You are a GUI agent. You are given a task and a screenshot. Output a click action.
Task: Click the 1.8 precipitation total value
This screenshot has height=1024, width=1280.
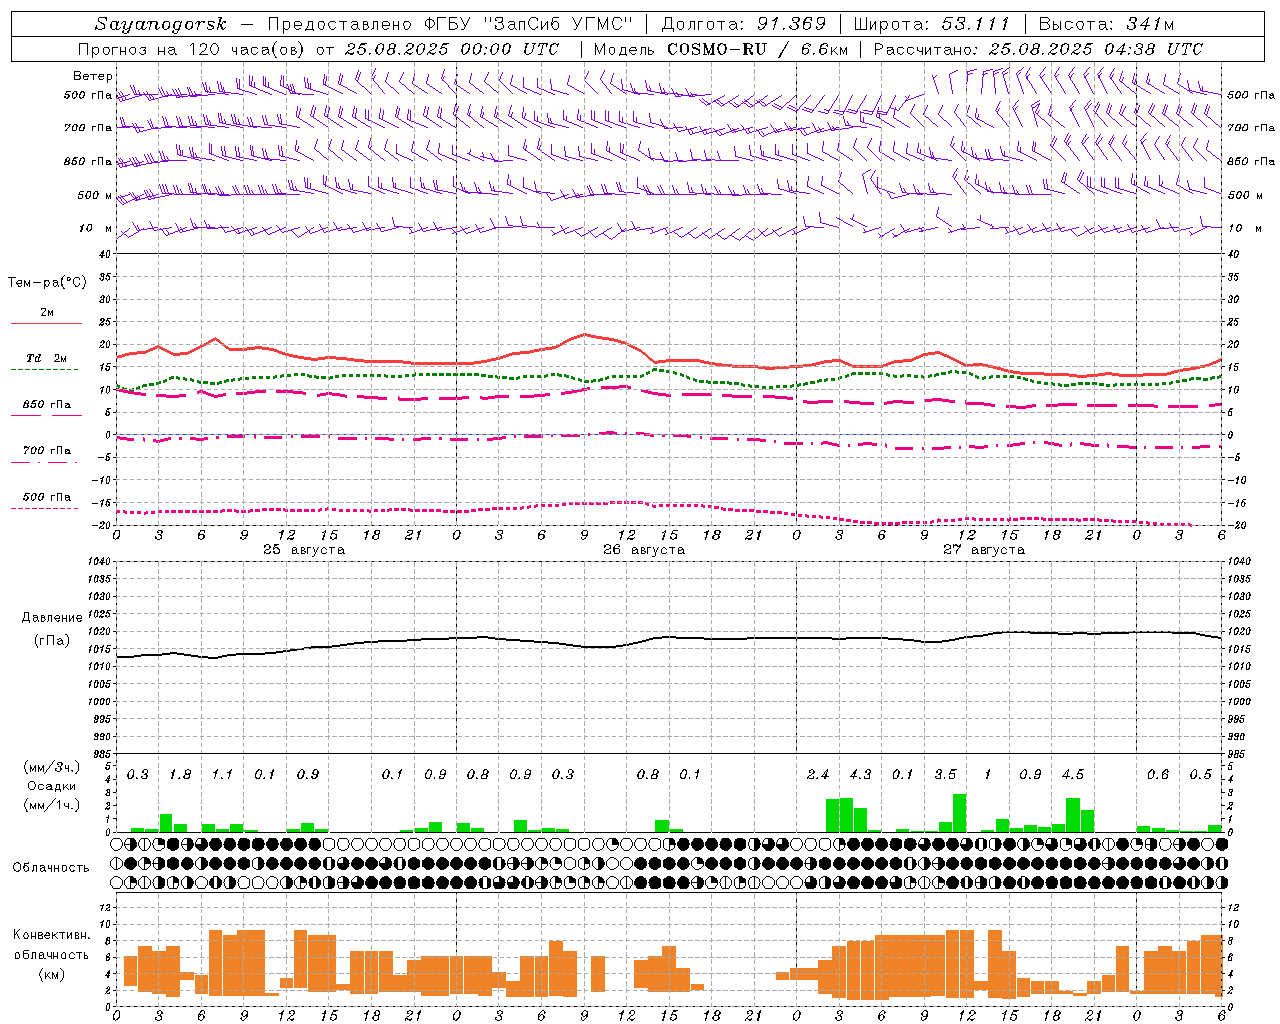[x=180, y=775]
